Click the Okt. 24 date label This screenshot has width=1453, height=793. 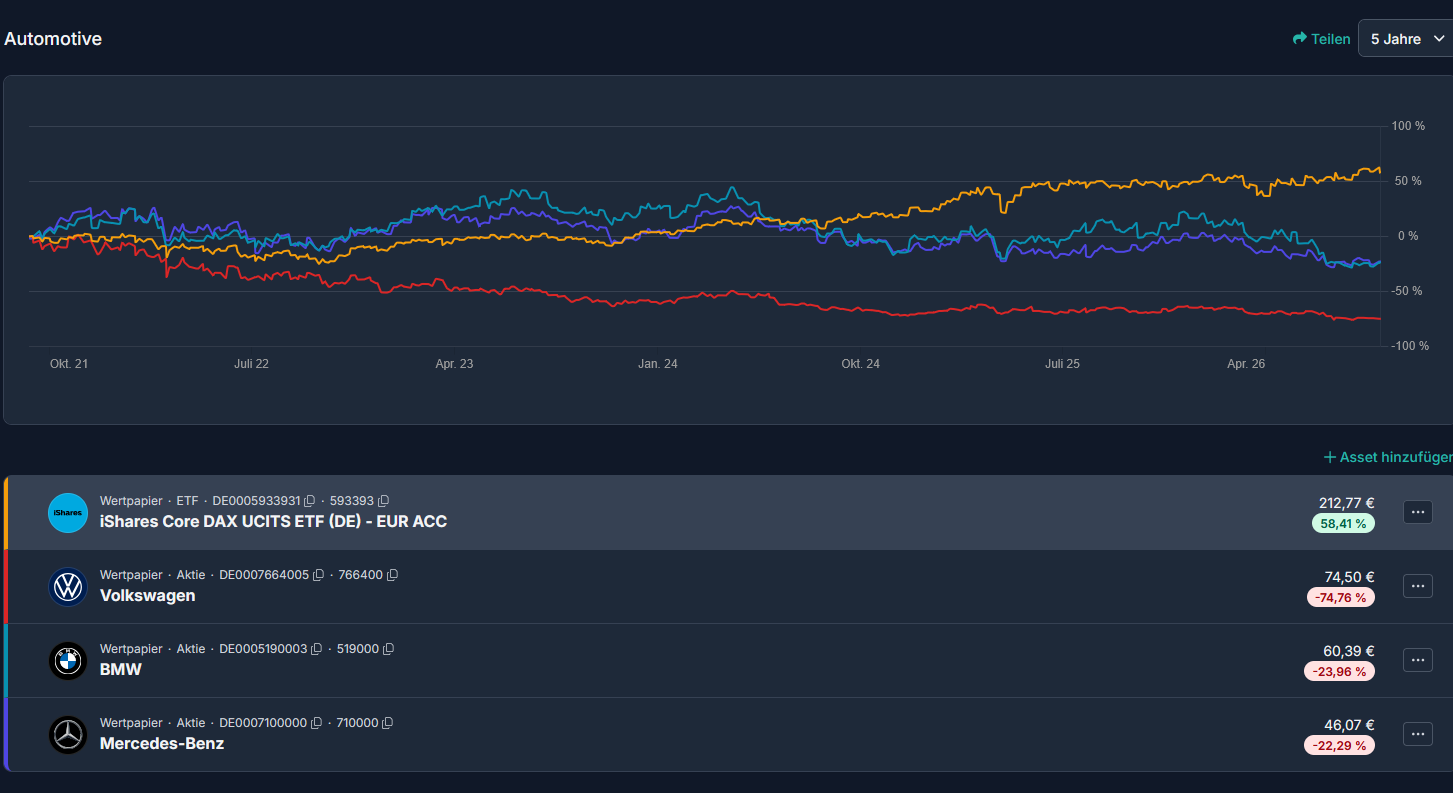click(861, 364)
